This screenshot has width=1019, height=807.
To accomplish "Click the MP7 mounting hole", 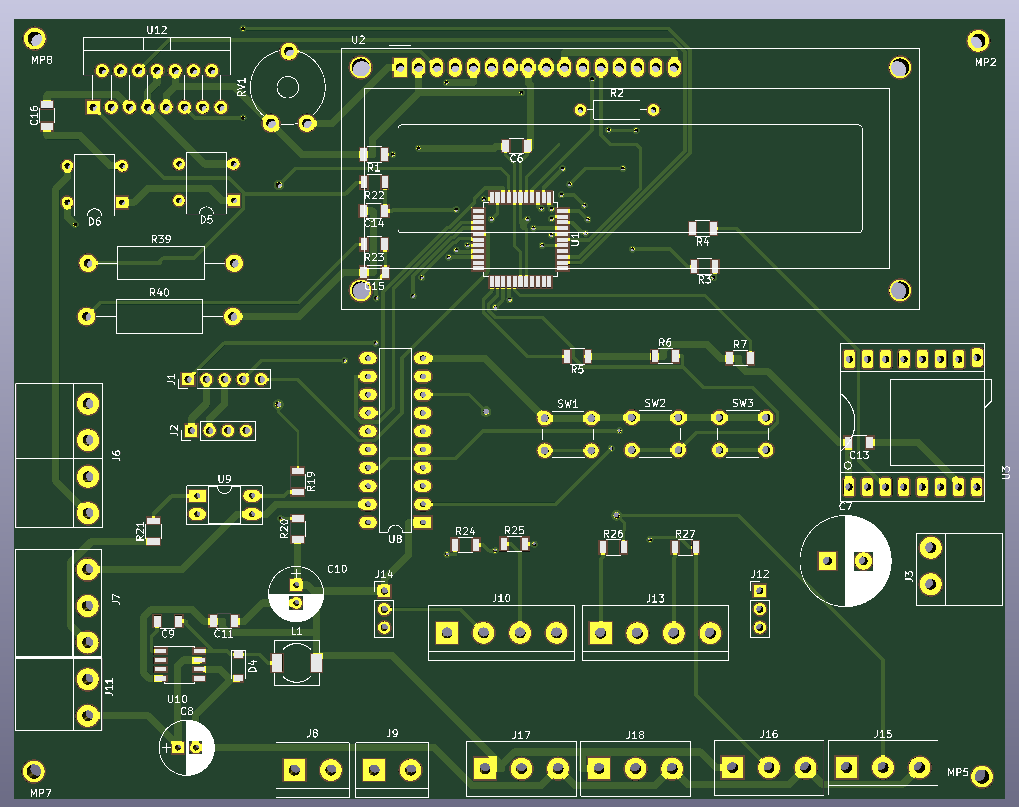I will click(x=34, y=771).
